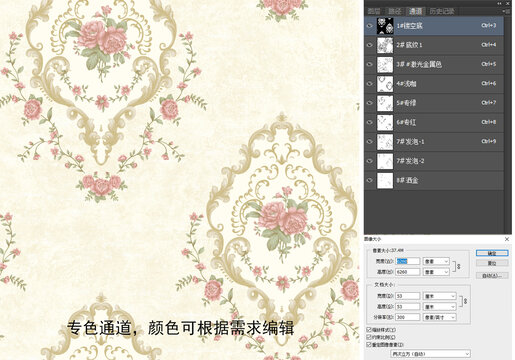Expand the bicubic resampling method dropdown
This screenshot has width=515, height=360.
[x=430, y=354]
